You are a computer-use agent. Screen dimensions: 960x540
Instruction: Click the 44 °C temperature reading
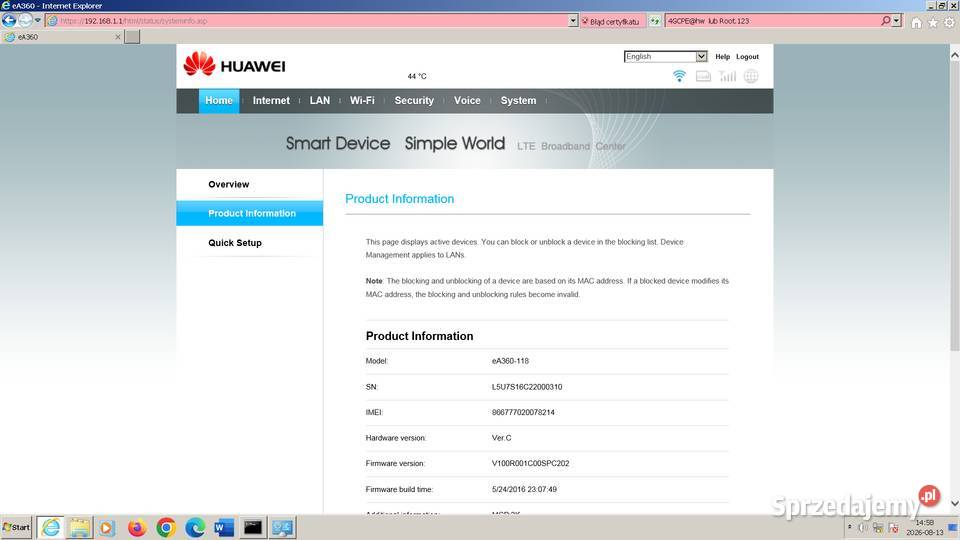click(417, 76)
